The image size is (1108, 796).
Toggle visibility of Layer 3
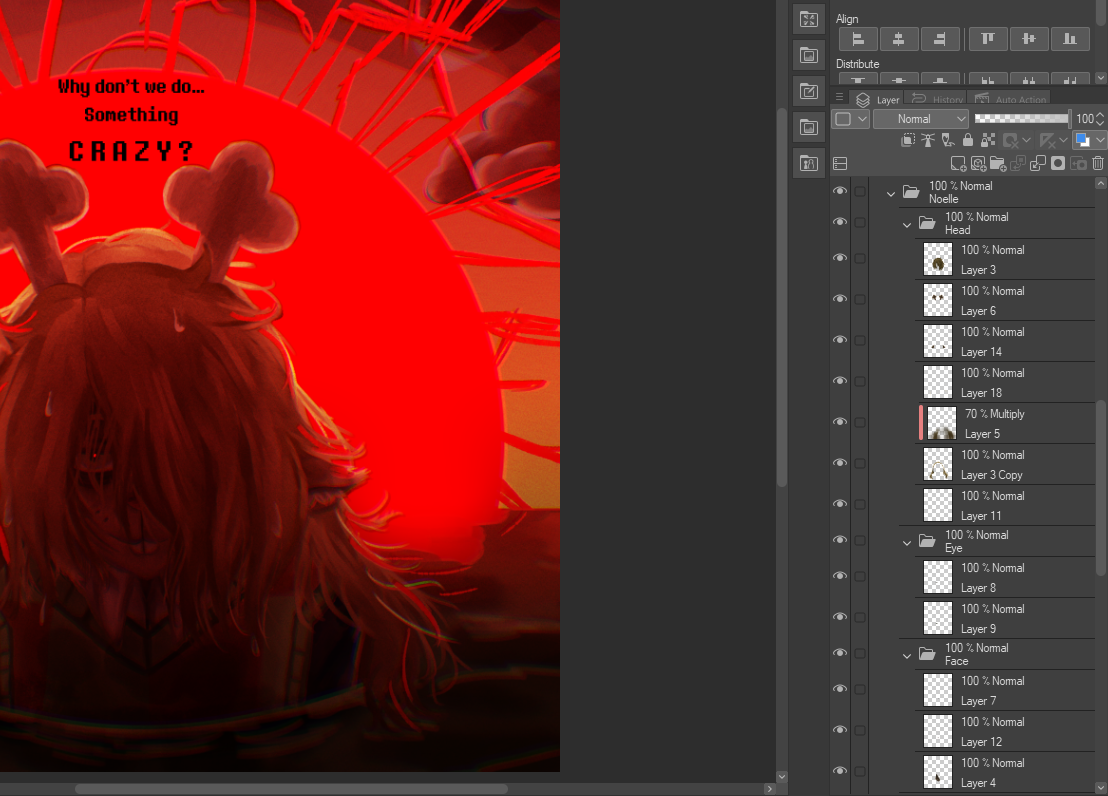840,258
